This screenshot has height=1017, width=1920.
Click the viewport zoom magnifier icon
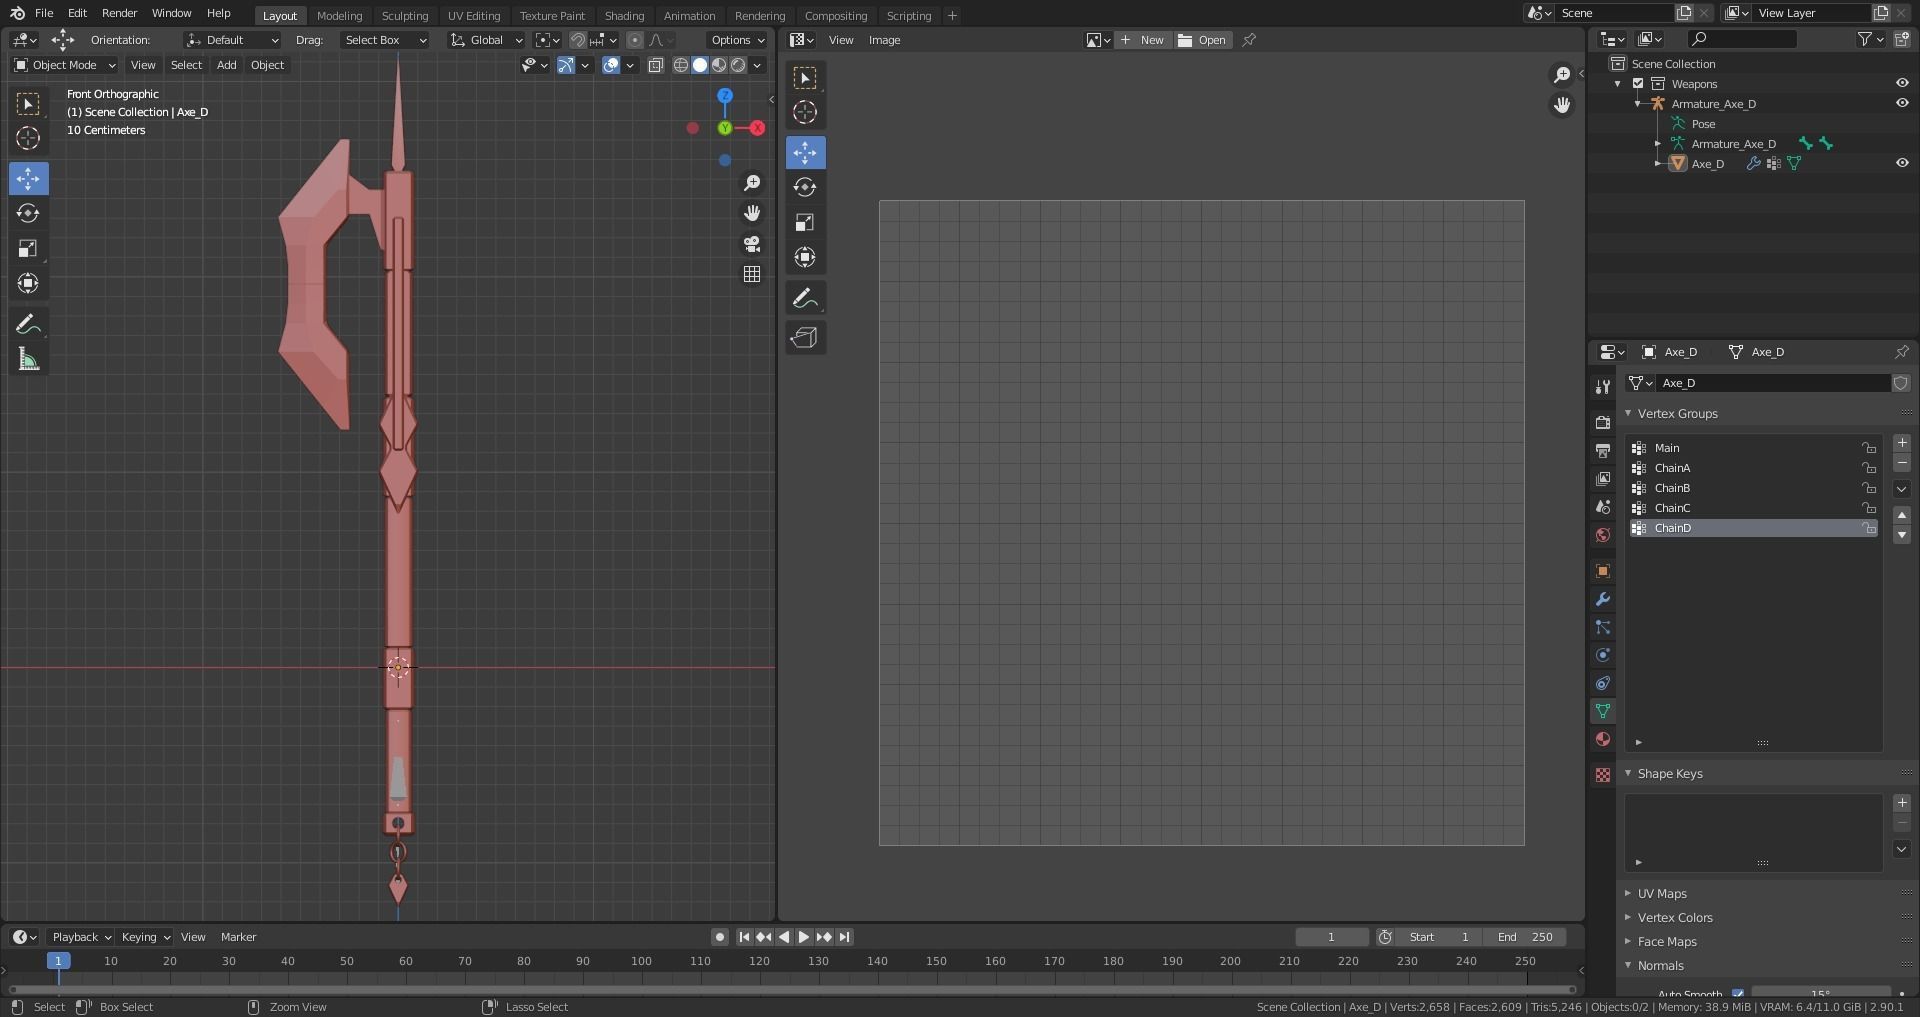(x=752, y=183)
